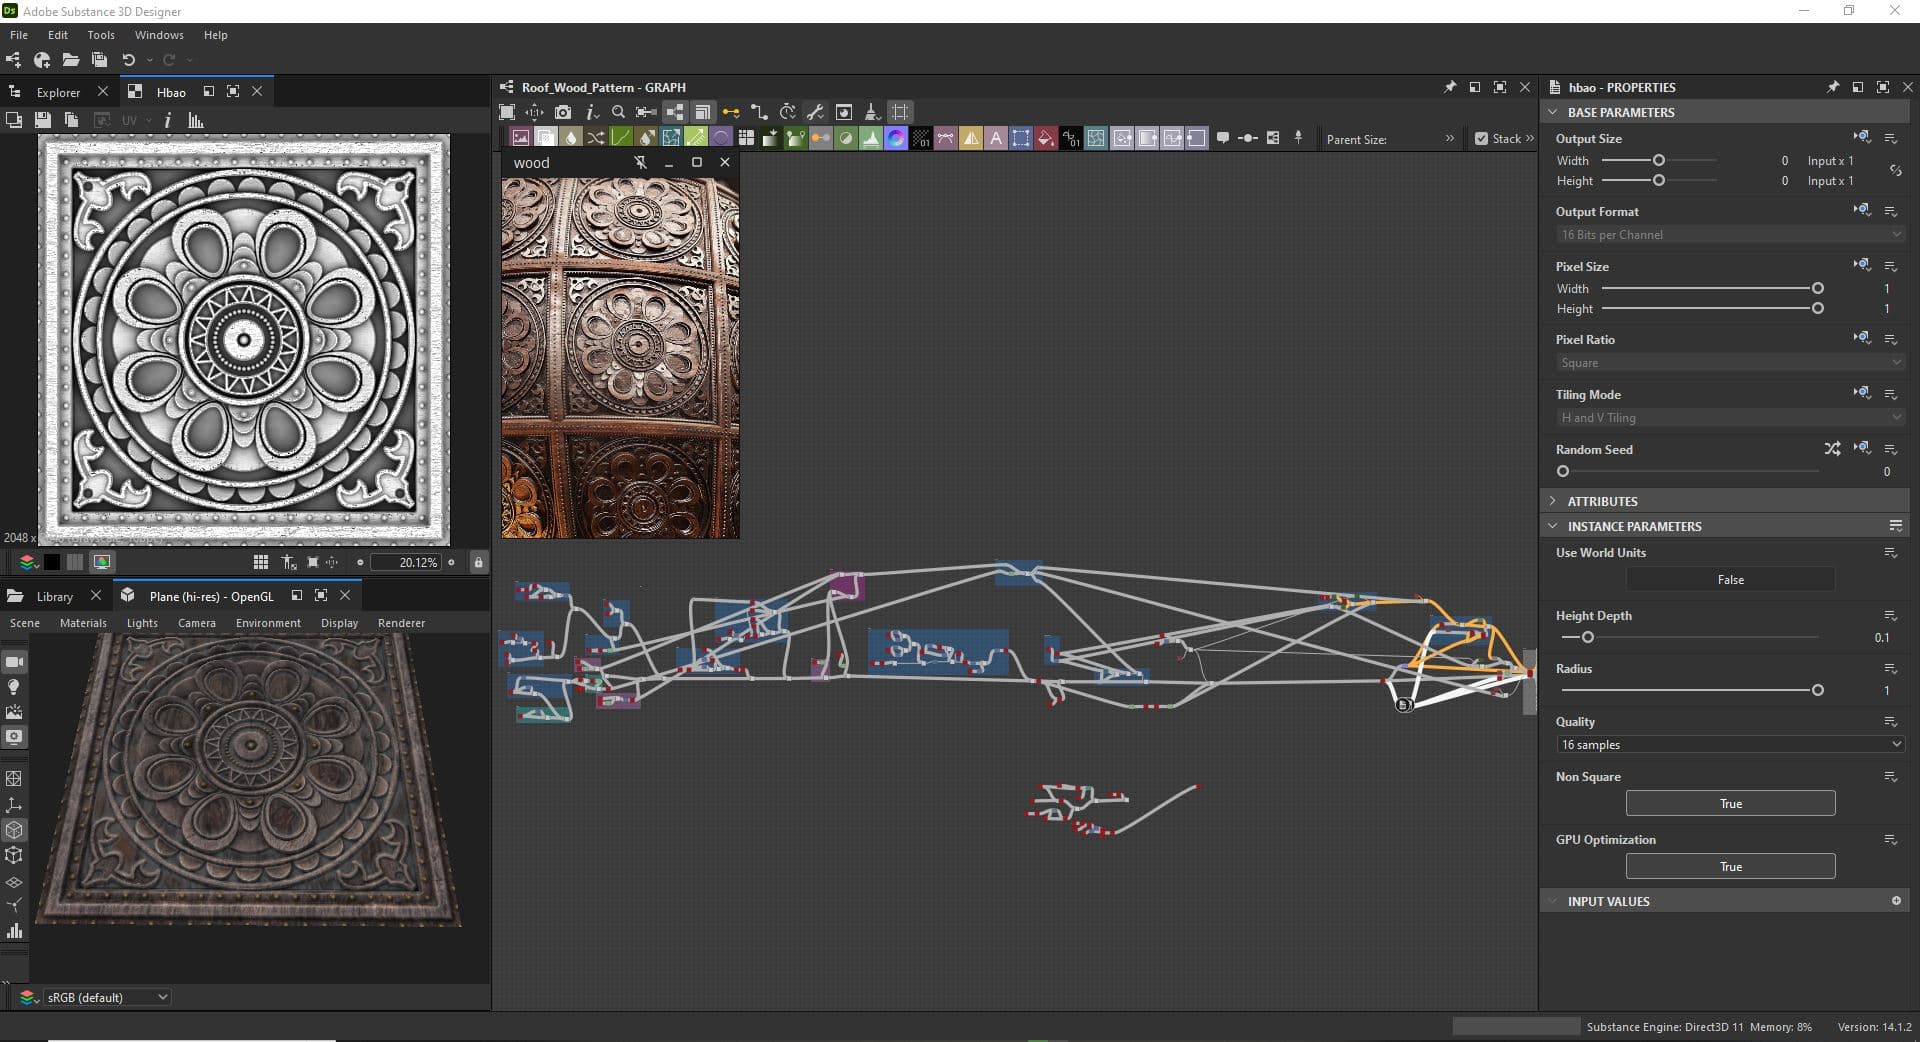The image size is (1920, 1042).
Task: Click the False button under Use World Units
Action: 1729,579
